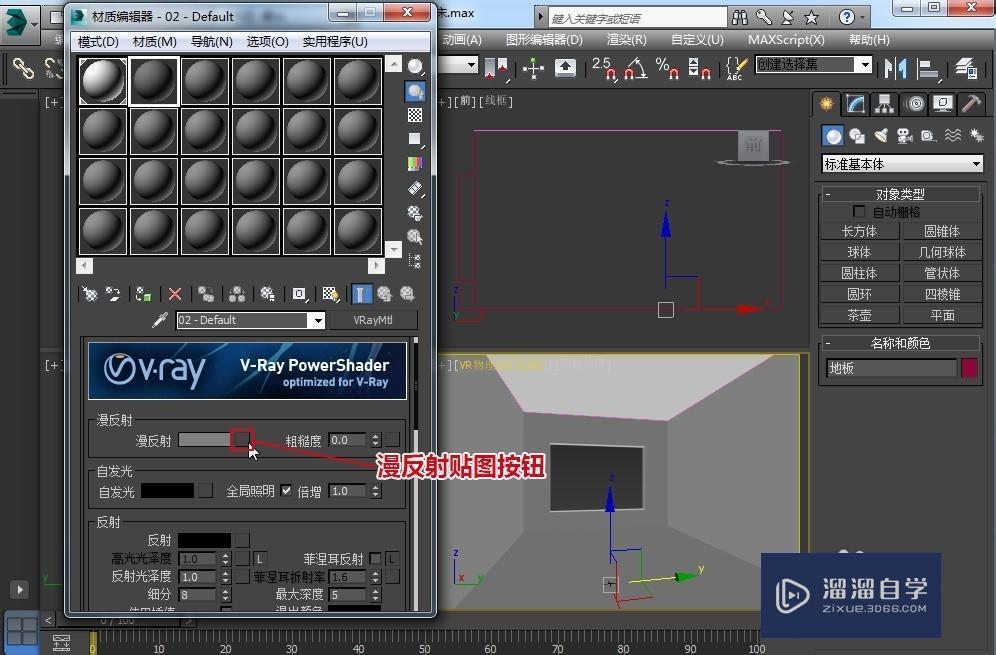This screenshot has width=996, height=655.
Task: Expand the 标准基本体 dropdown
Action: click(x=976, y=164)
